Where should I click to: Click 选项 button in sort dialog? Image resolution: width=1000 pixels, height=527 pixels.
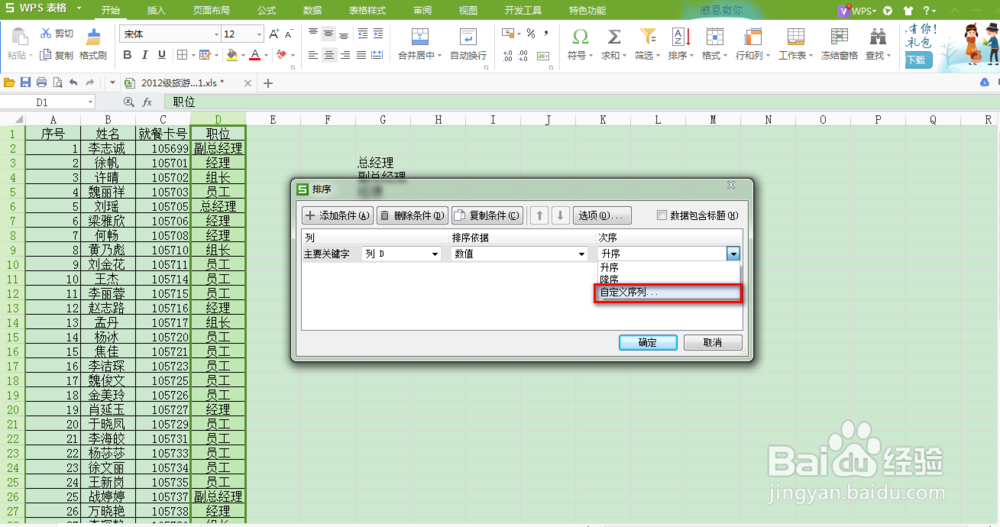pos(602,216)
